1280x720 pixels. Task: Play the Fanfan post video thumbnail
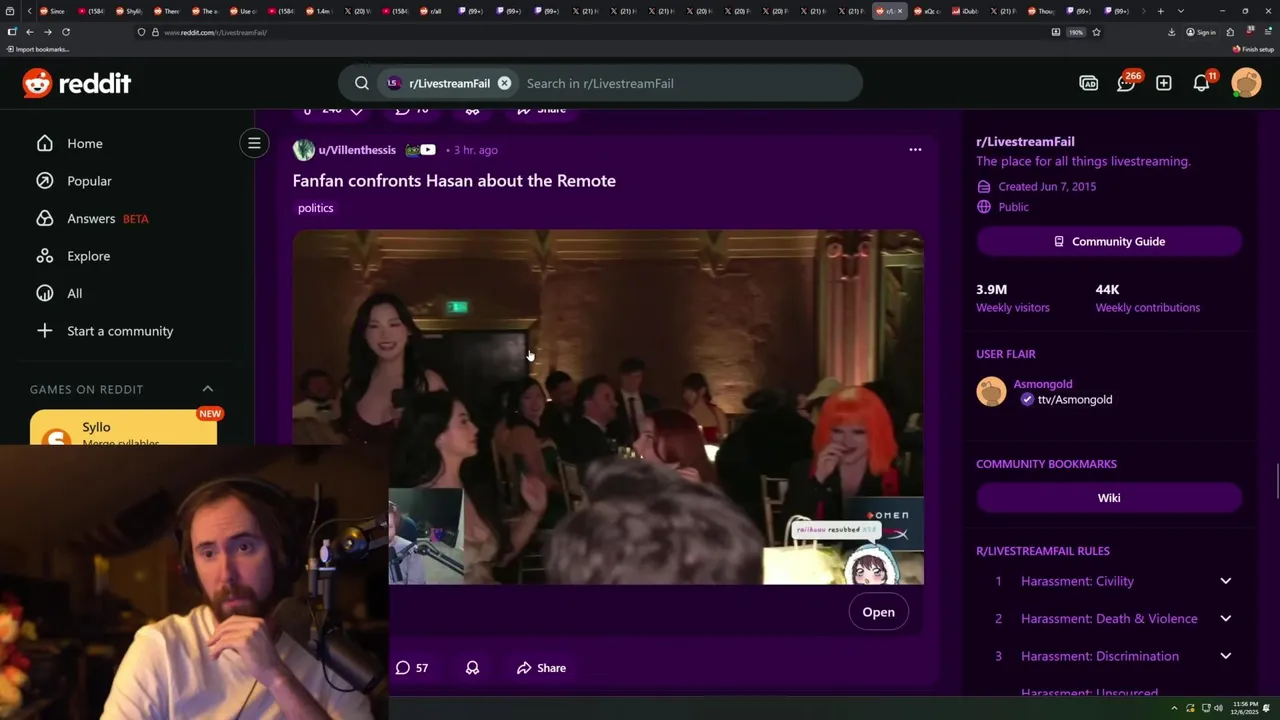(x=608, y=407)
